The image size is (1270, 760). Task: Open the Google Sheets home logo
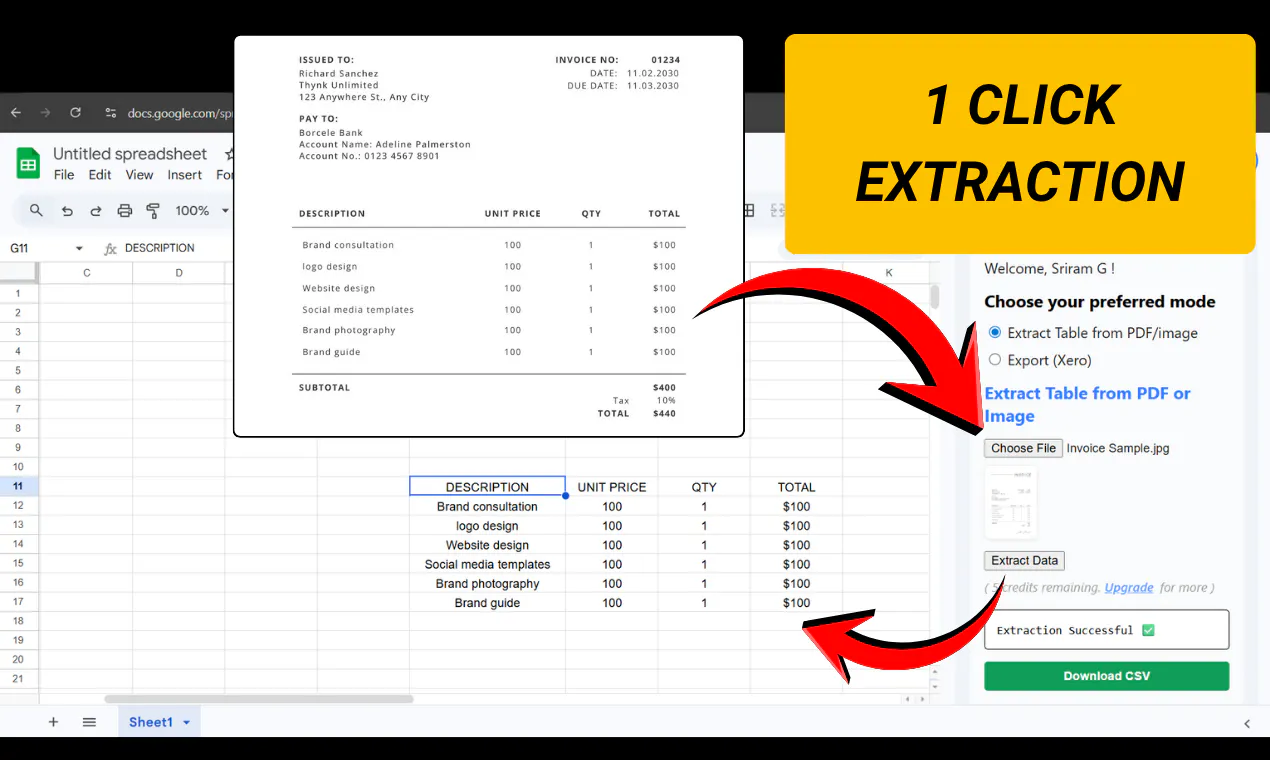pyautogui.click(x=28, y=163)
